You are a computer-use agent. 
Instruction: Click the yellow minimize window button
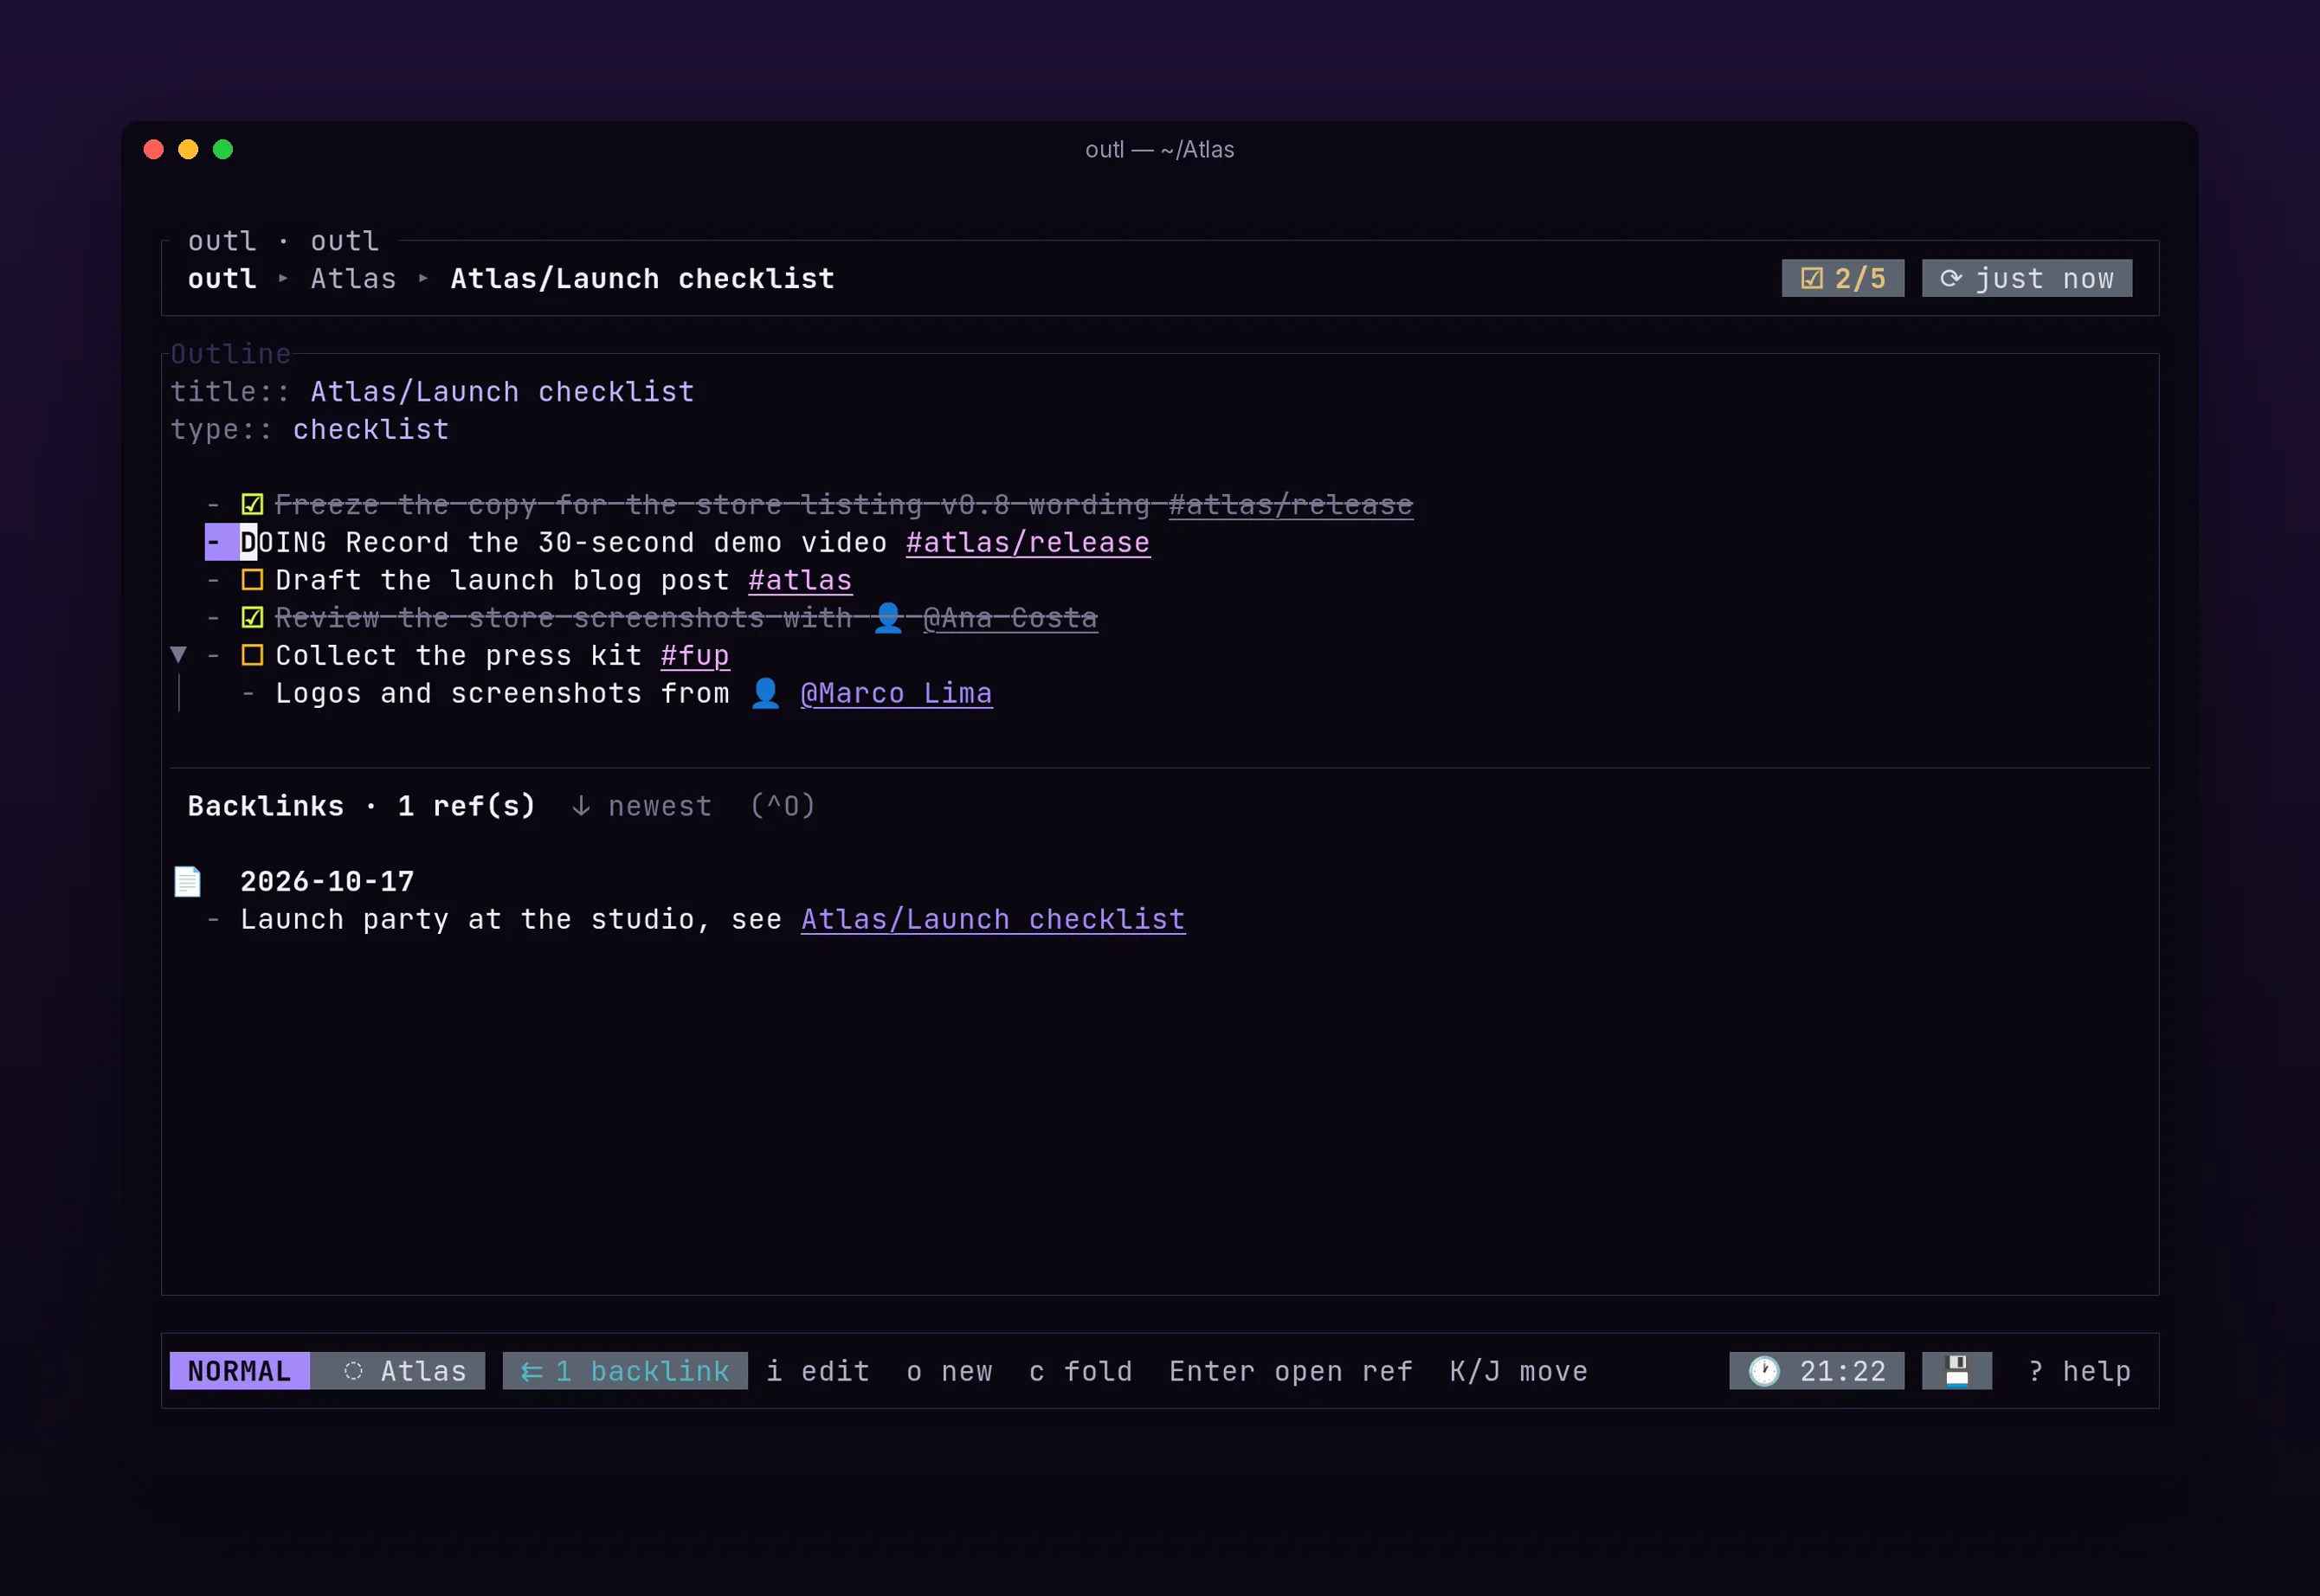pos(188,149)
